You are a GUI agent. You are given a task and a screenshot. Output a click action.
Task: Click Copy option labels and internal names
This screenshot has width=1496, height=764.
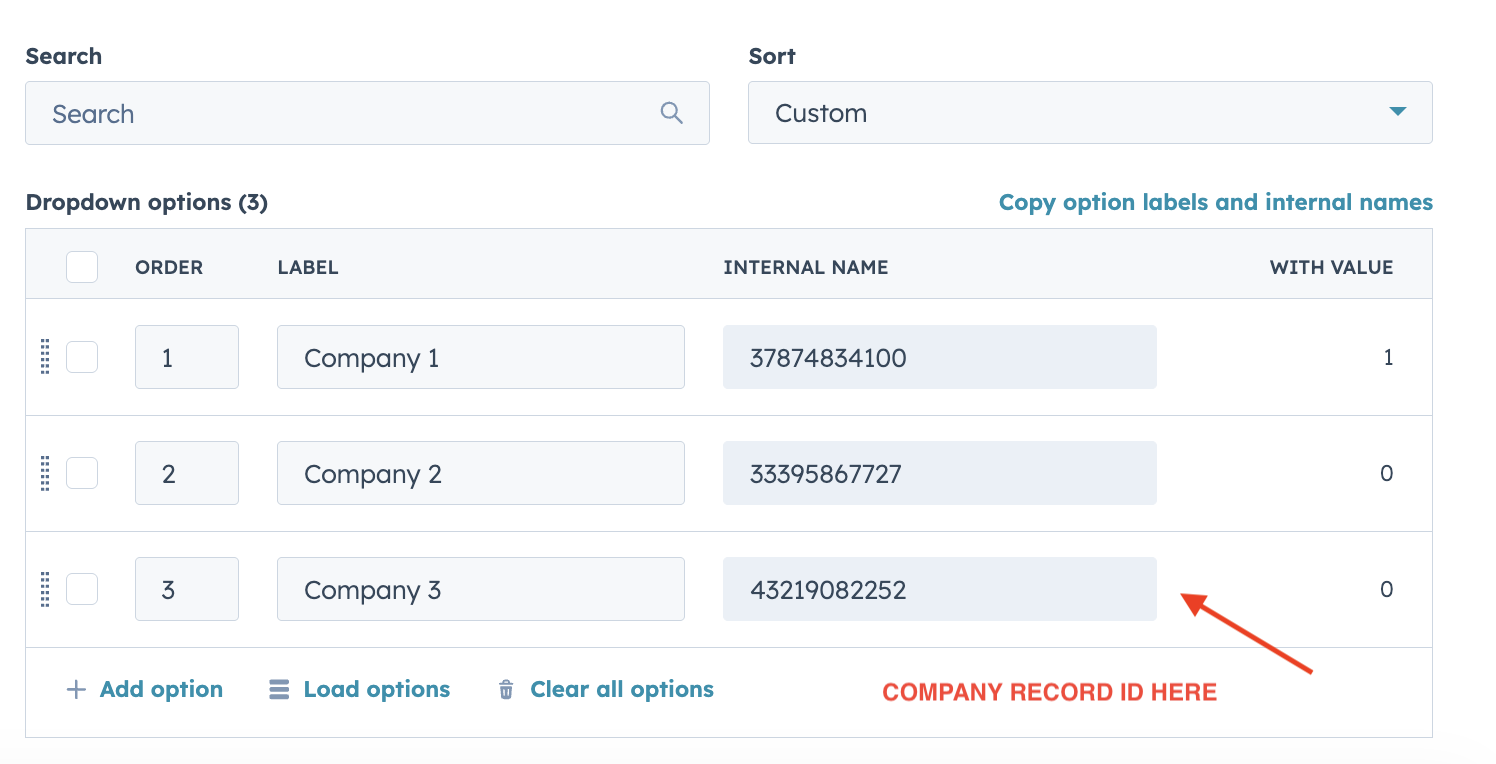pos(1215,203)
